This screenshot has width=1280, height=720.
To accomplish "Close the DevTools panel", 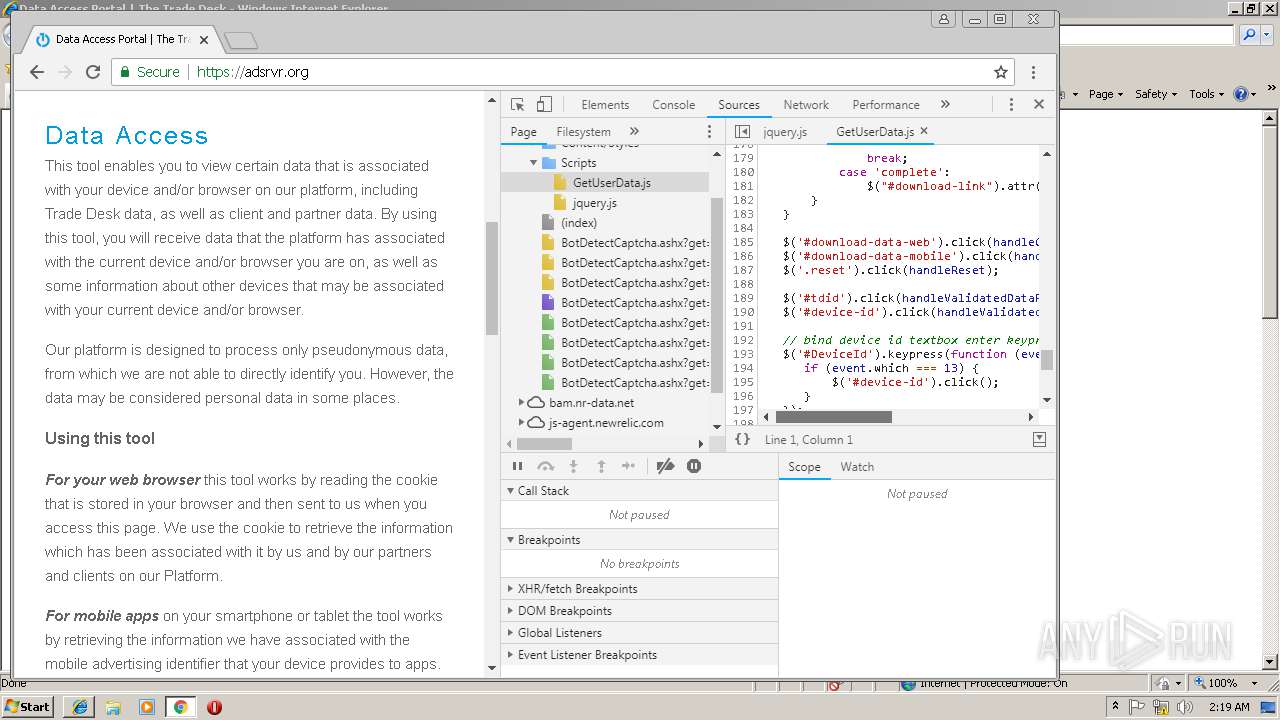I will point(1039,104).
